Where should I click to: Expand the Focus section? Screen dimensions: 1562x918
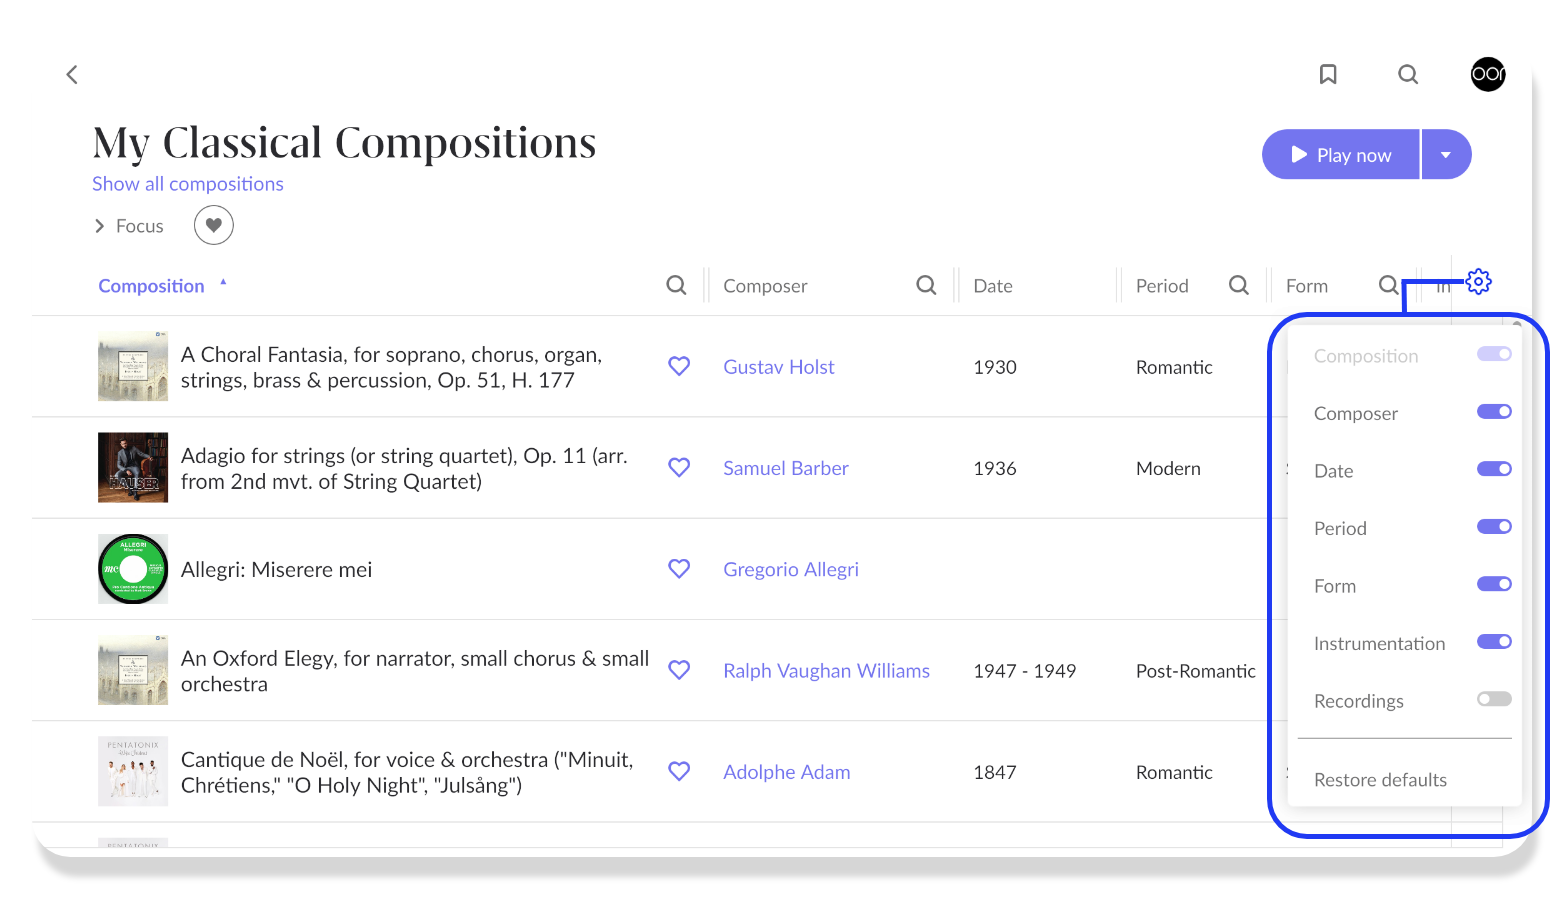pos(128,226)
